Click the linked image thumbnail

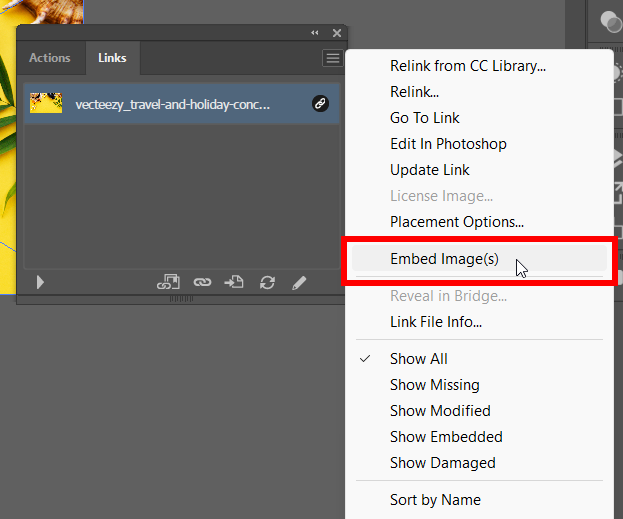pos(46,103)
